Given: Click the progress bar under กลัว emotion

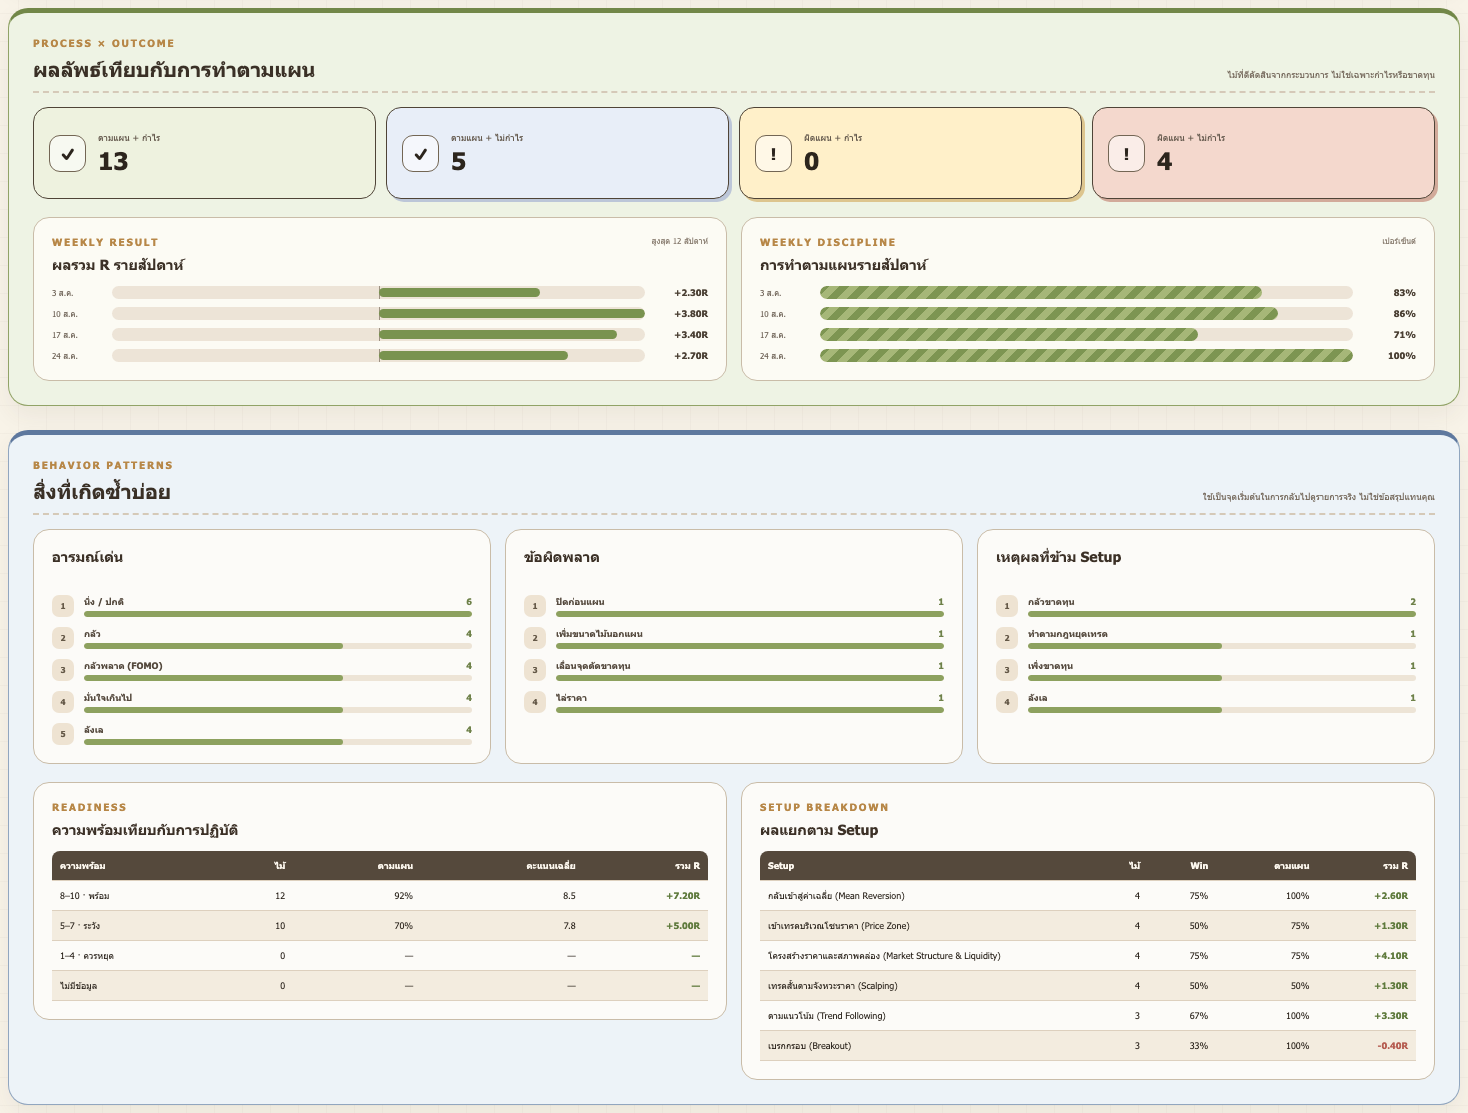Looking at the screenshot, I should 278,646.
